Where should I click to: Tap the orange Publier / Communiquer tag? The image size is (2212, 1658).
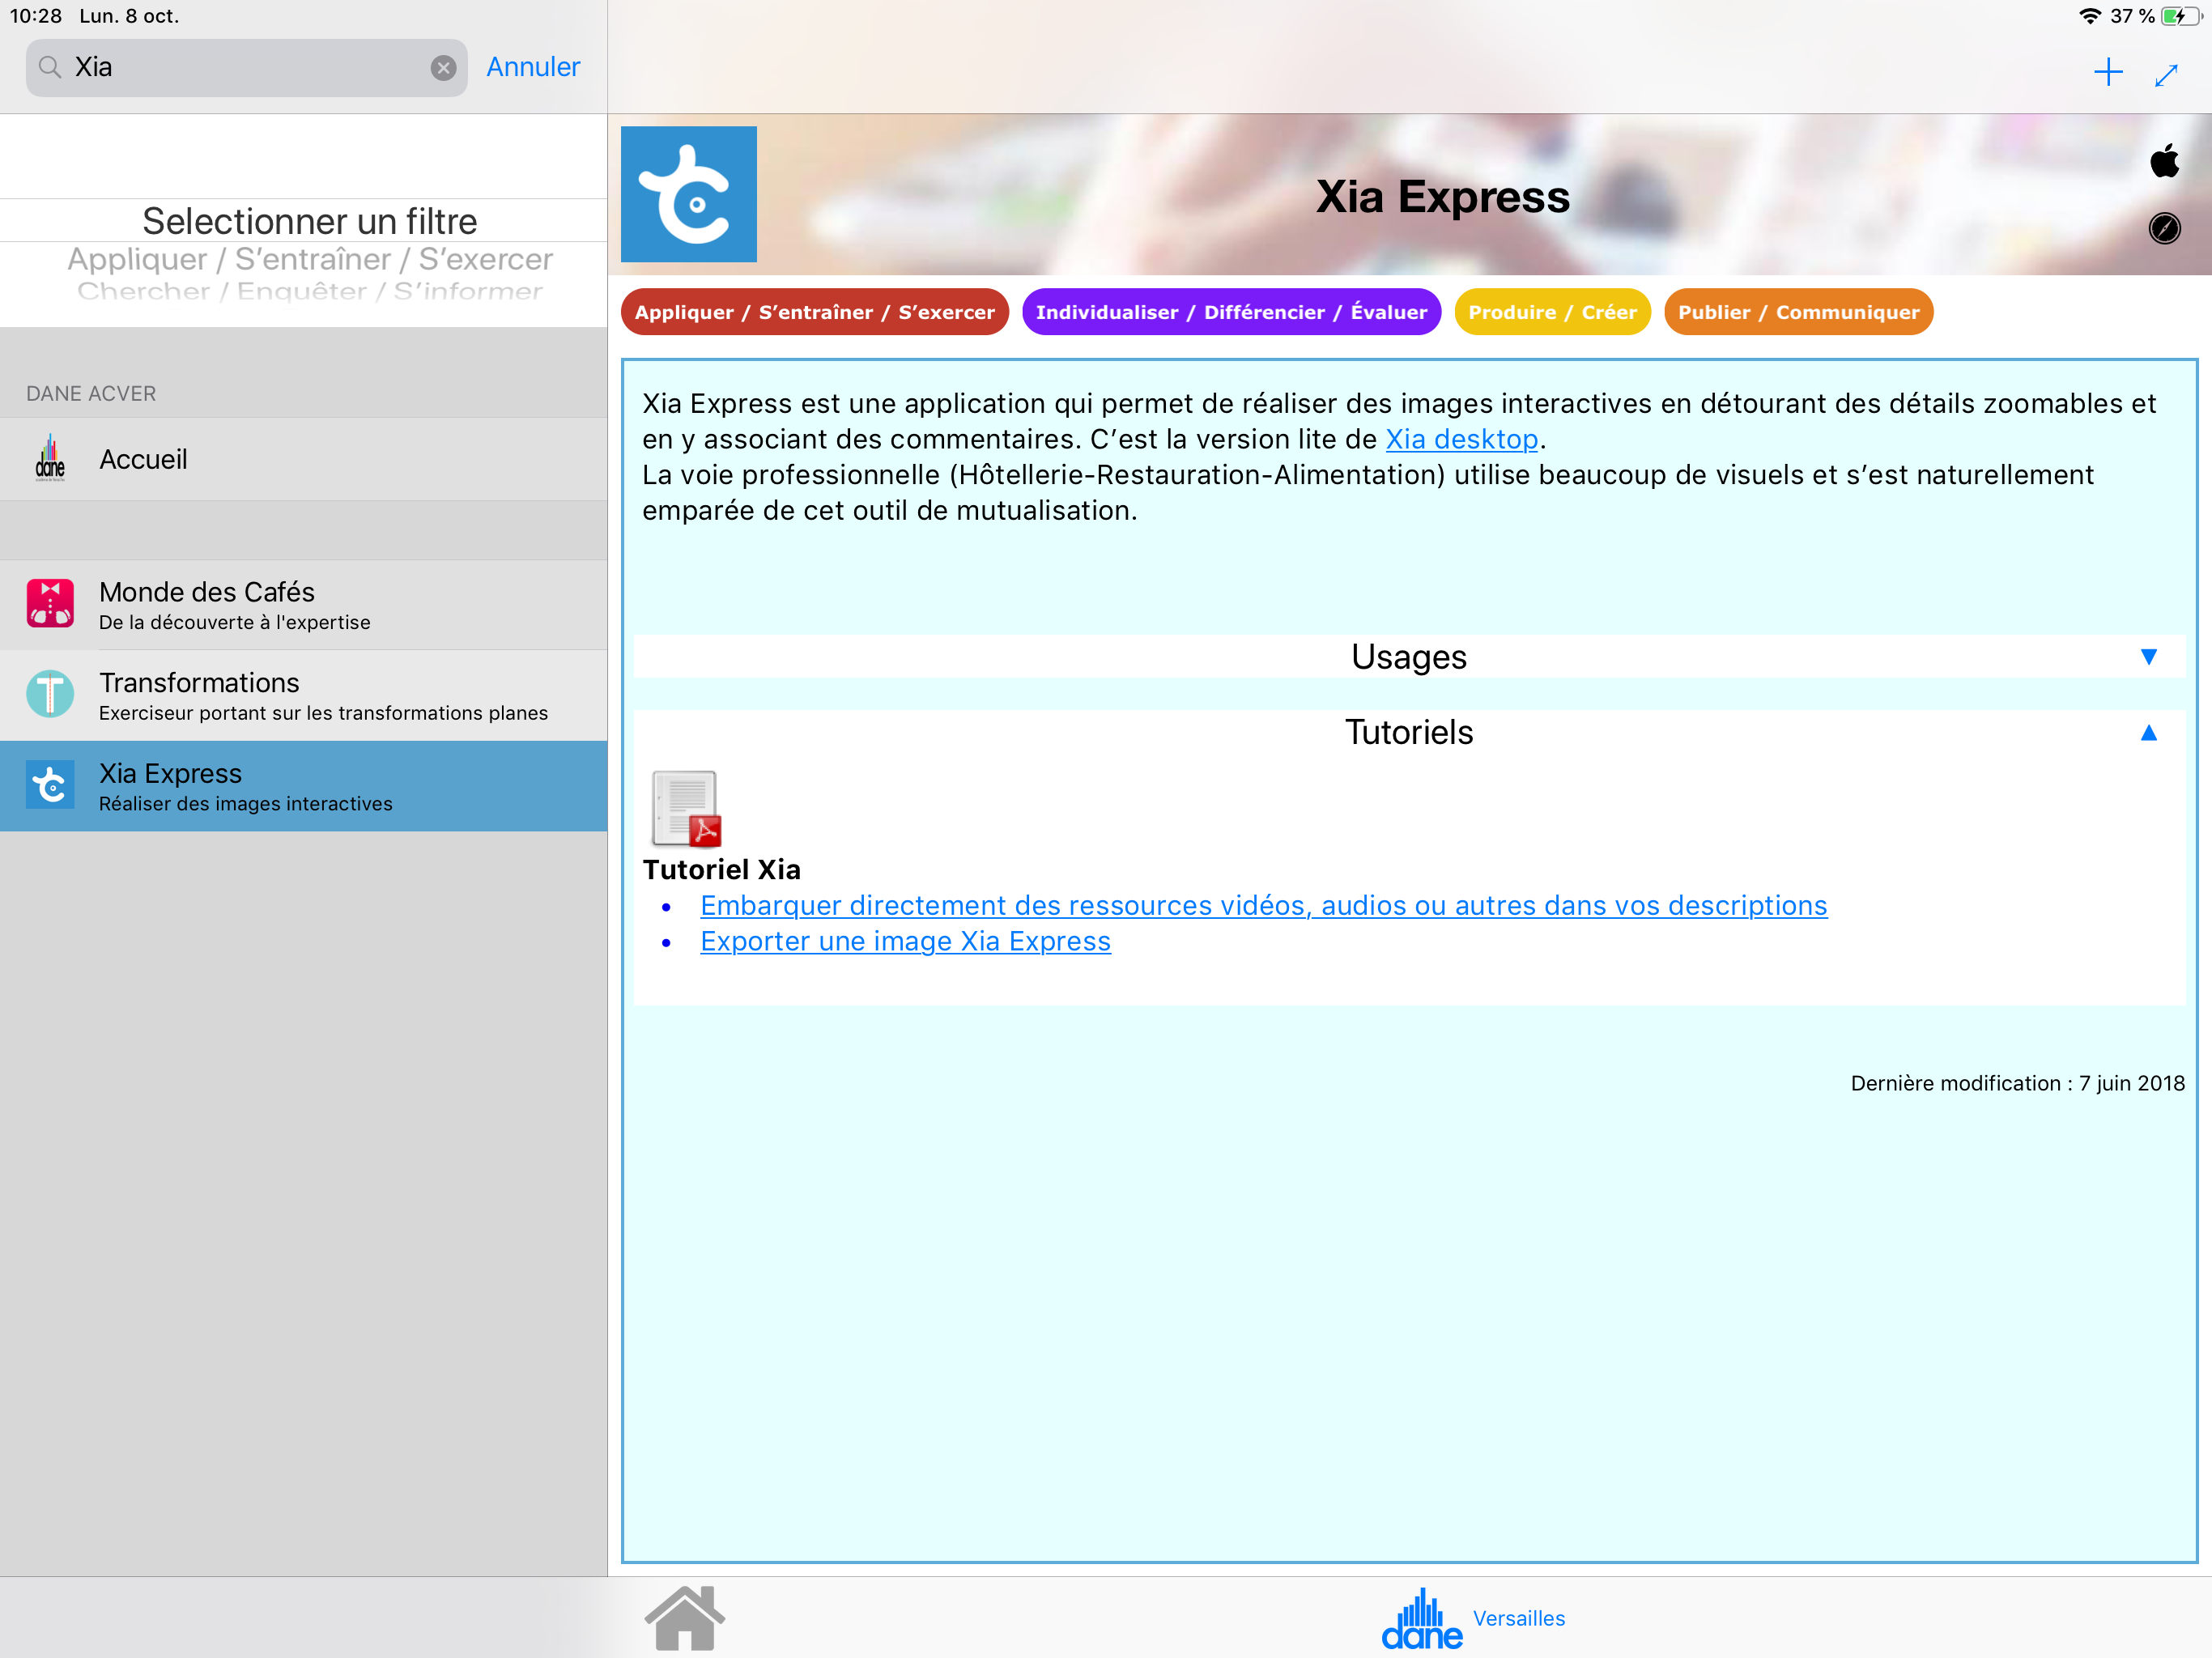pos(1797,312)
